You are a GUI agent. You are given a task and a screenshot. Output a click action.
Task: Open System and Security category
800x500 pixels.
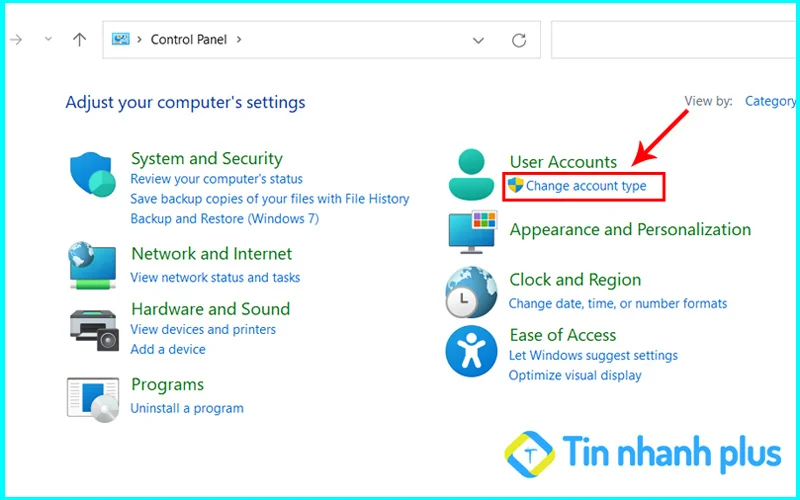(207, 159)
